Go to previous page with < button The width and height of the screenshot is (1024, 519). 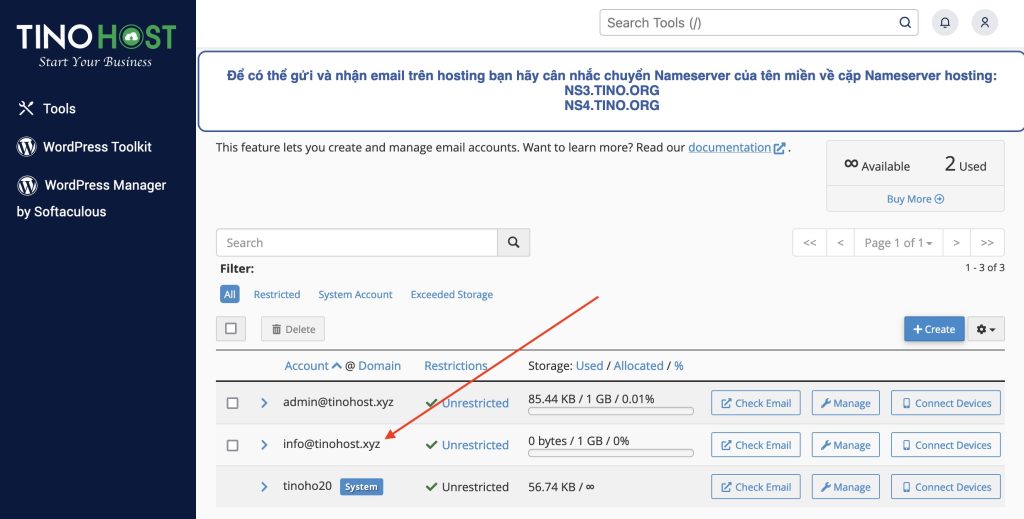click(x=840, y=243)
